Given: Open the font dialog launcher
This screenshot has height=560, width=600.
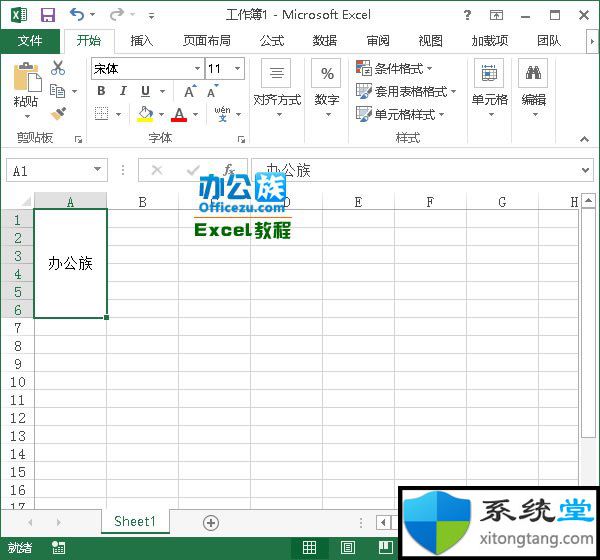Looking at the screenshot, I should pyautogui.click(x=241, y=140).
